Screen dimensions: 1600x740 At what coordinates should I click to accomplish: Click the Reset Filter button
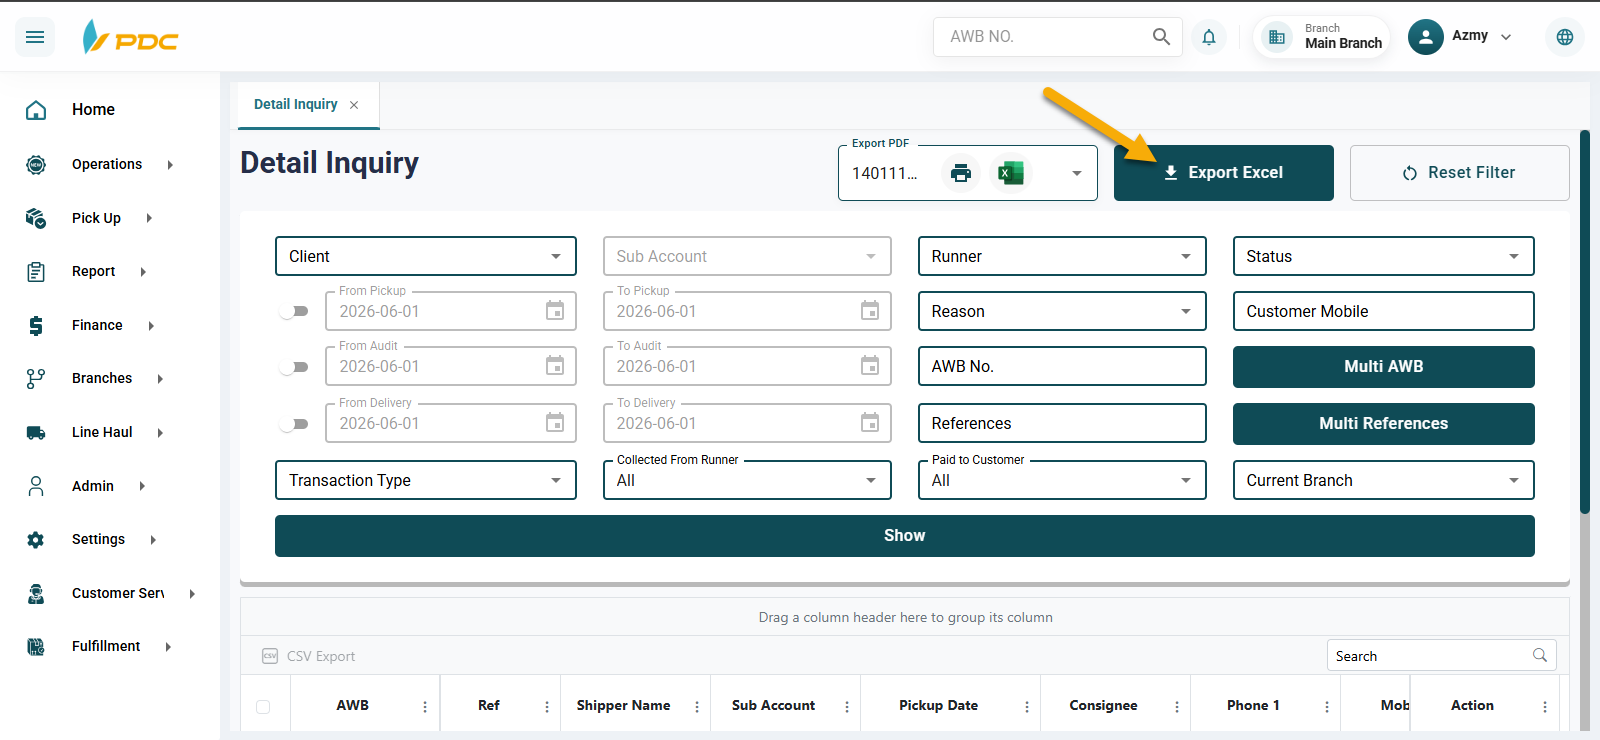1460,173
